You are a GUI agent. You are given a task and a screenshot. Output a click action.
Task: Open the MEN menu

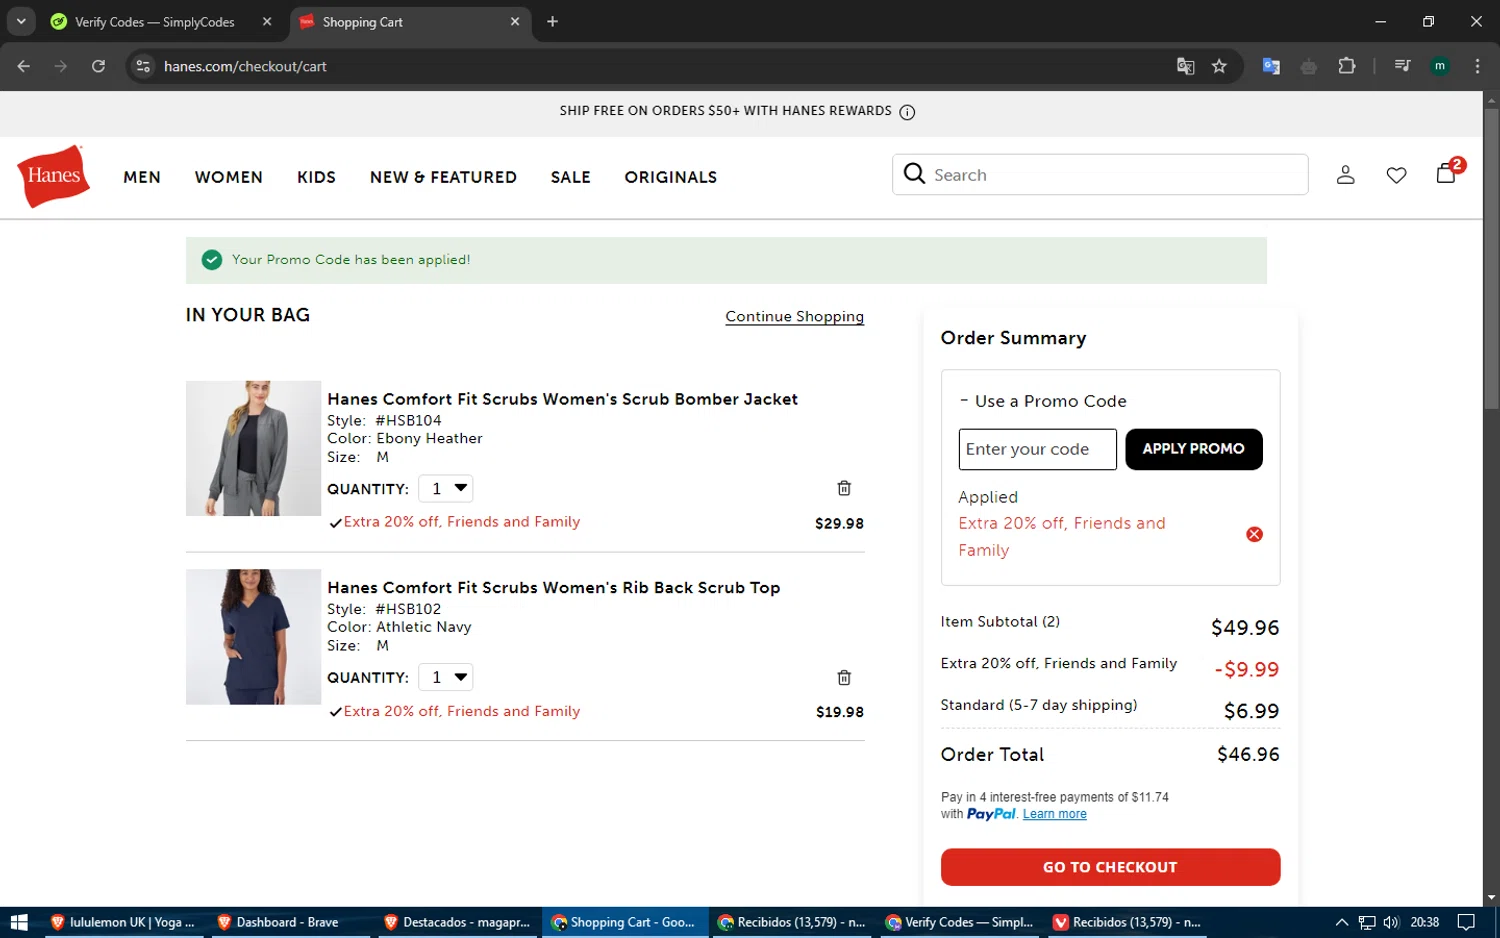pos(142,177)
